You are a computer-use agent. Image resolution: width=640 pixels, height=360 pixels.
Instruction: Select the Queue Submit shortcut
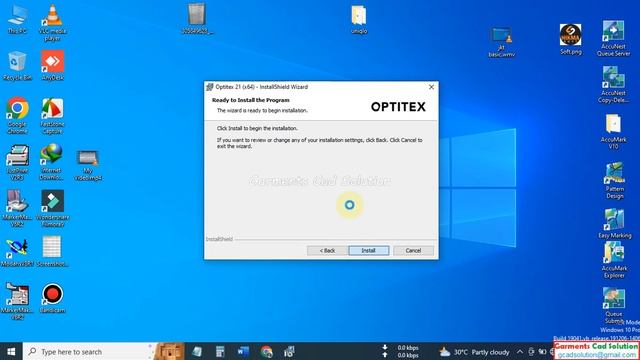[x=614, y=305]
